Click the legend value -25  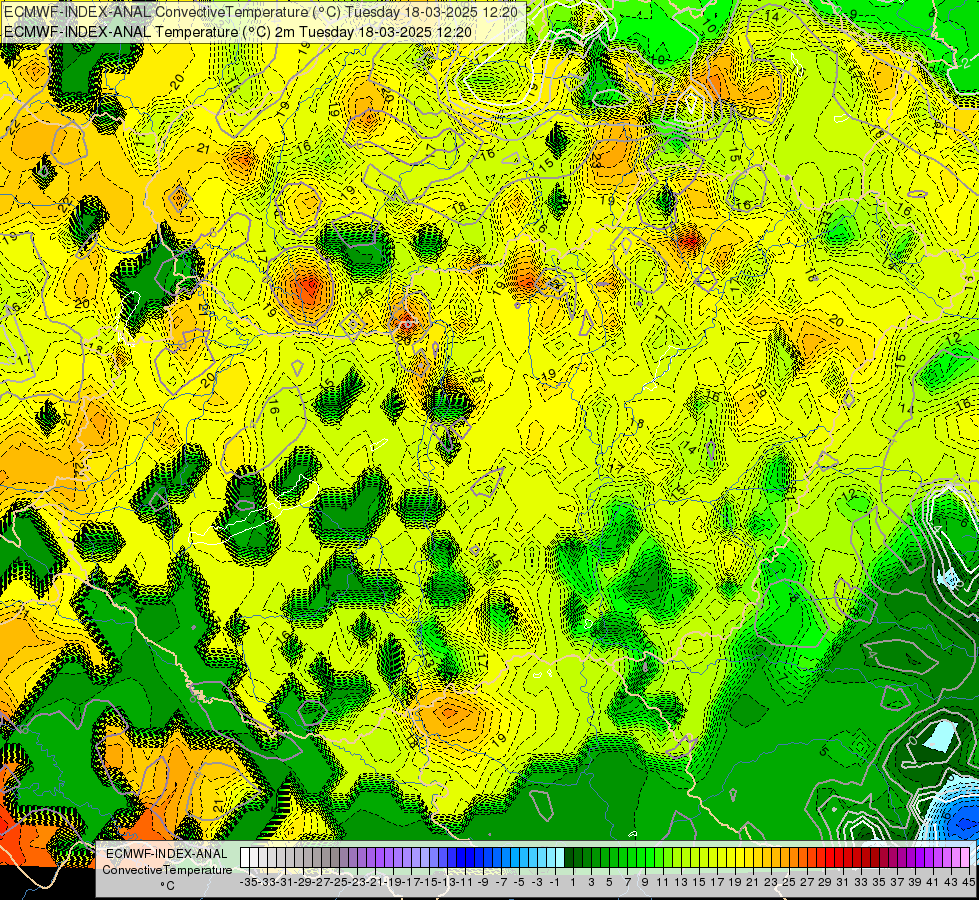(x=339, y=883)
